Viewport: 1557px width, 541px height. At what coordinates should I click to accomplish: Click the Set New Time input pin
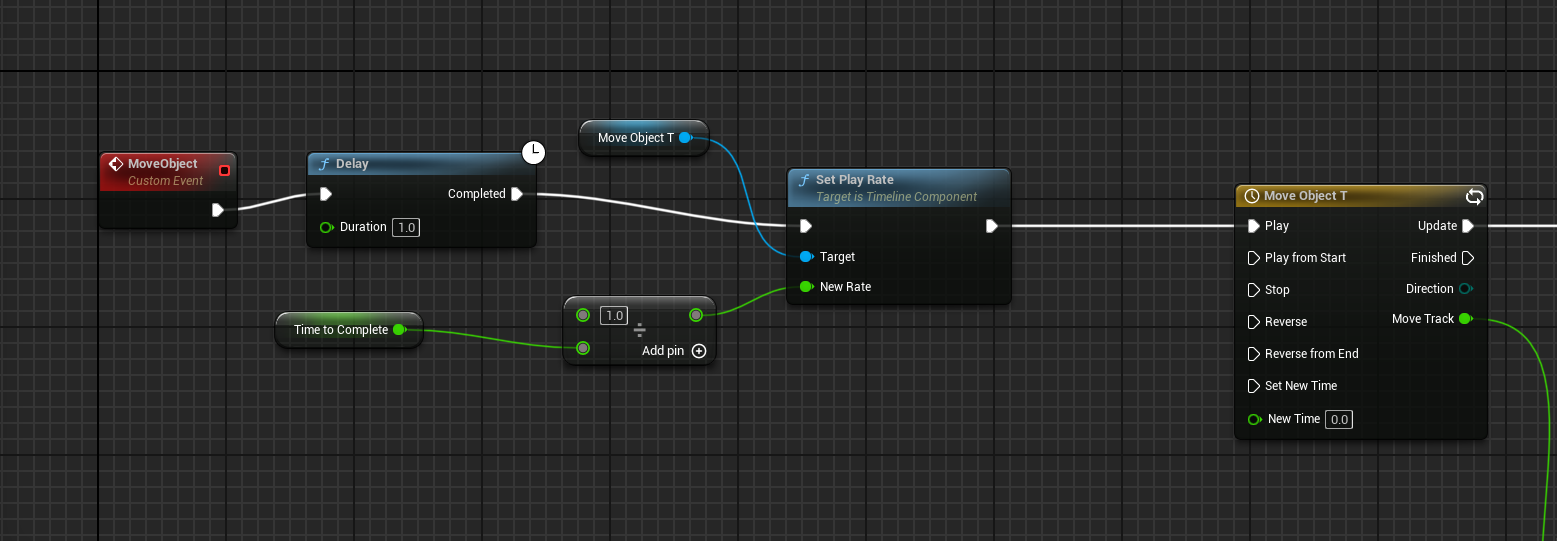click(x=1254, y=386)
